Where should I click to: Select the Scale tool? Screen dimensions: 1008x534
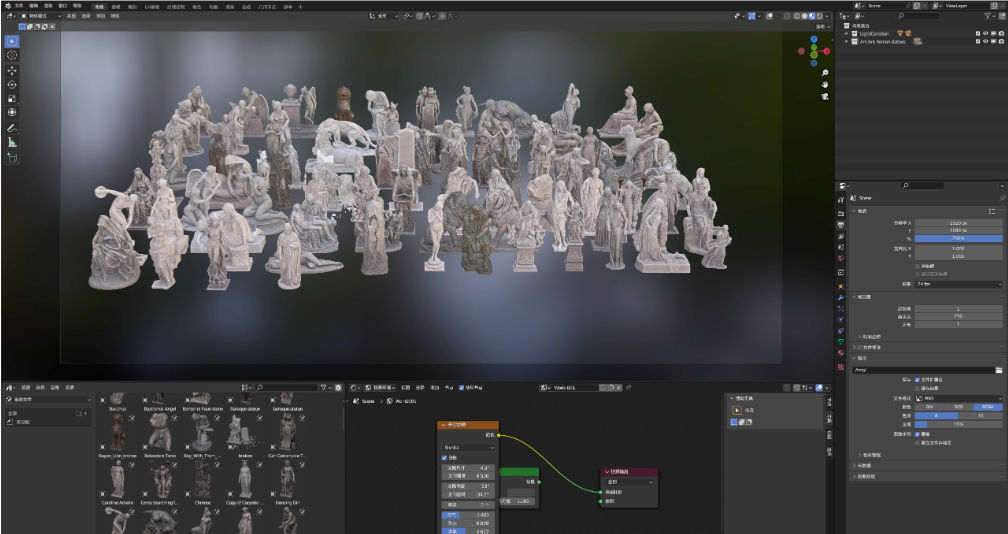[12, 98]
